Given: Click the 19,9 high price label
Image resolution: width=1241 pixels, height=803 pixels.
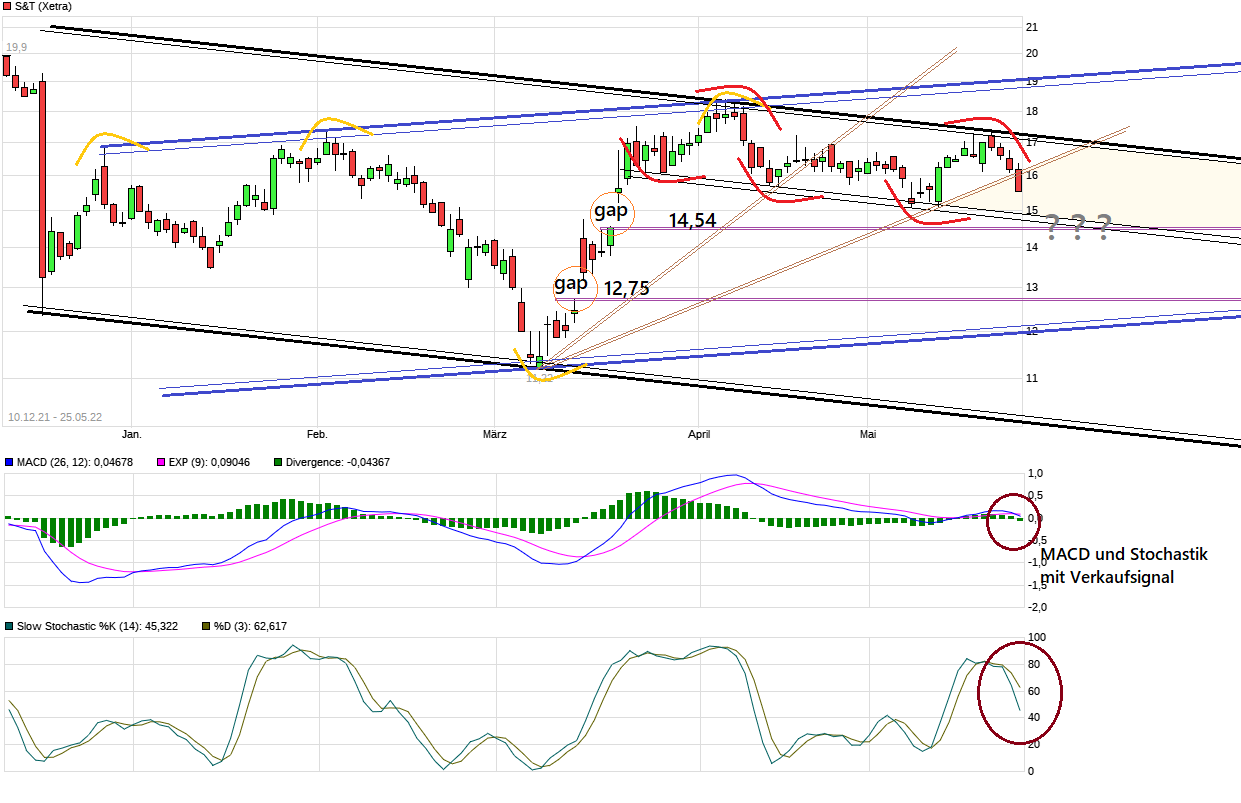Looking at the screenshot, I should (x=15, y=45).
